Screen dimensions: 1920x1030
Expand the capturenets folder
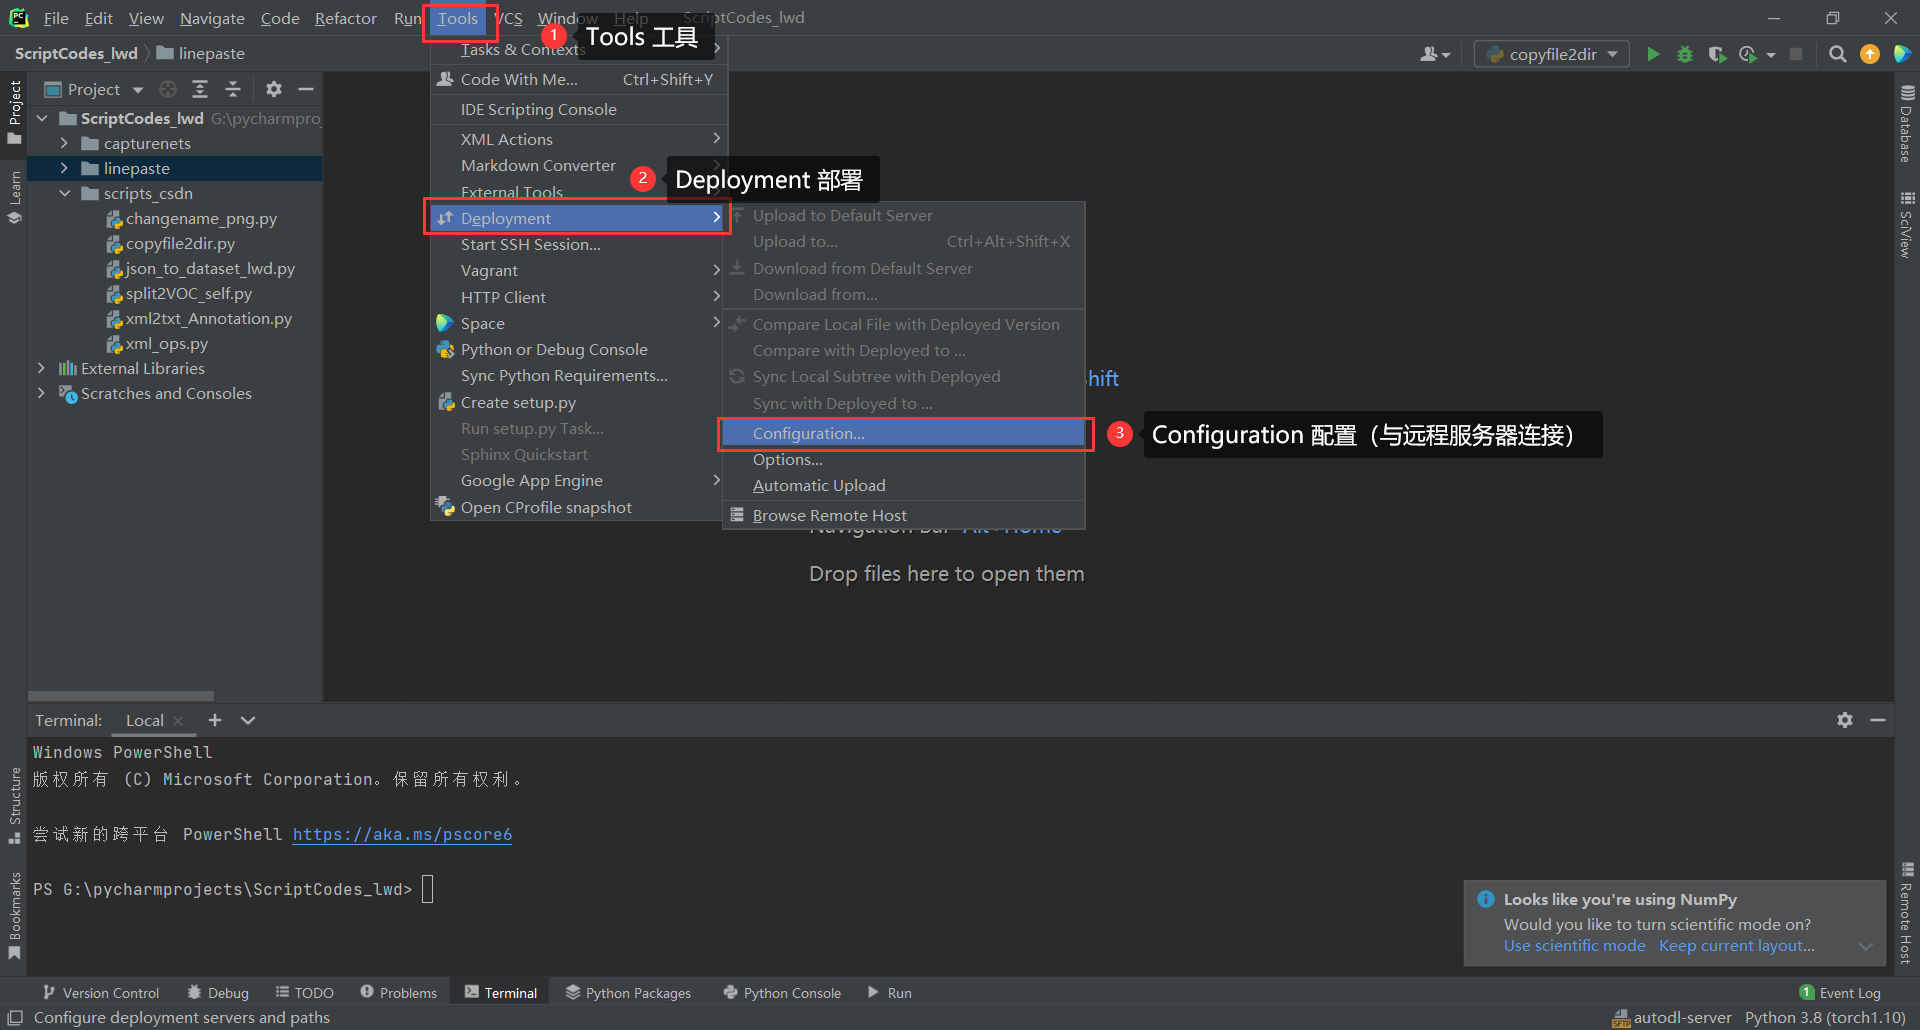tap(64, 143)
